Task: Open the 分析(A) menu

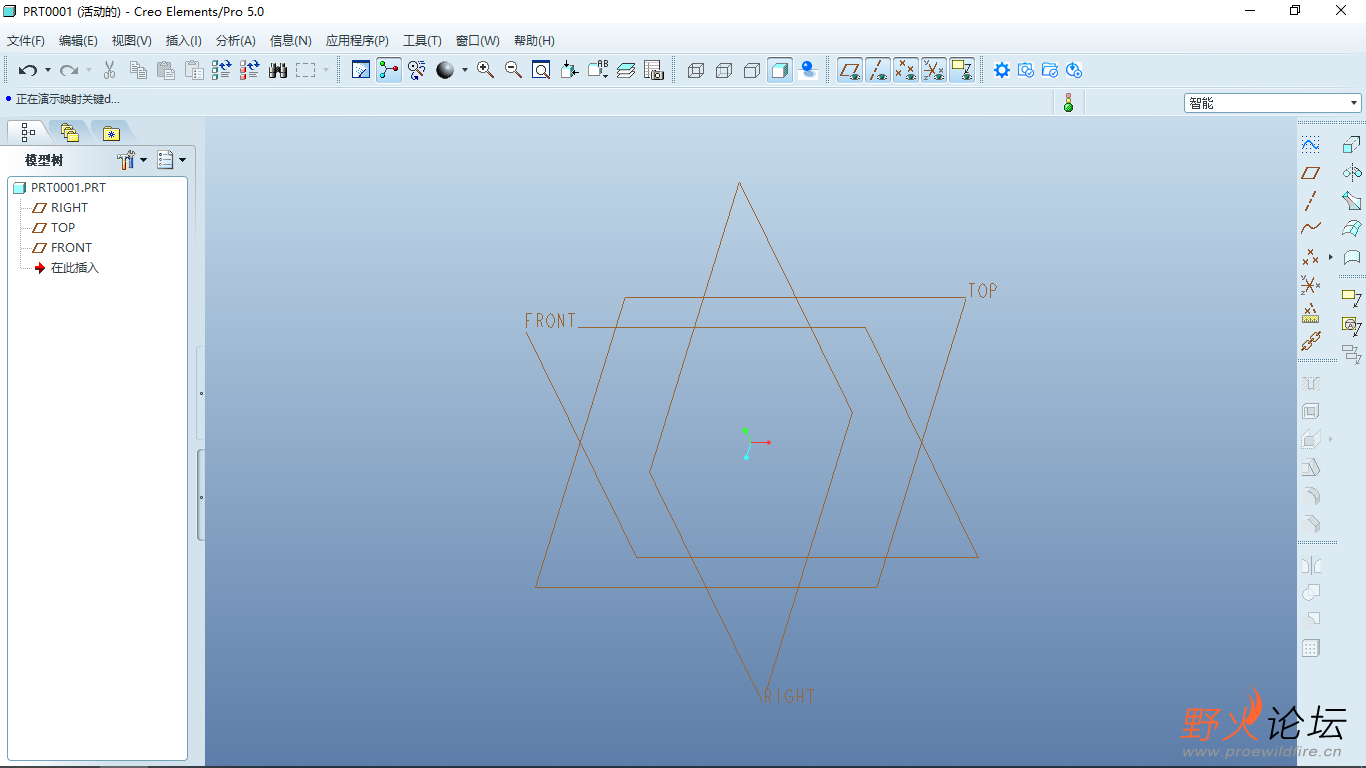Action: pyautogui.click(x=235, y=41)
